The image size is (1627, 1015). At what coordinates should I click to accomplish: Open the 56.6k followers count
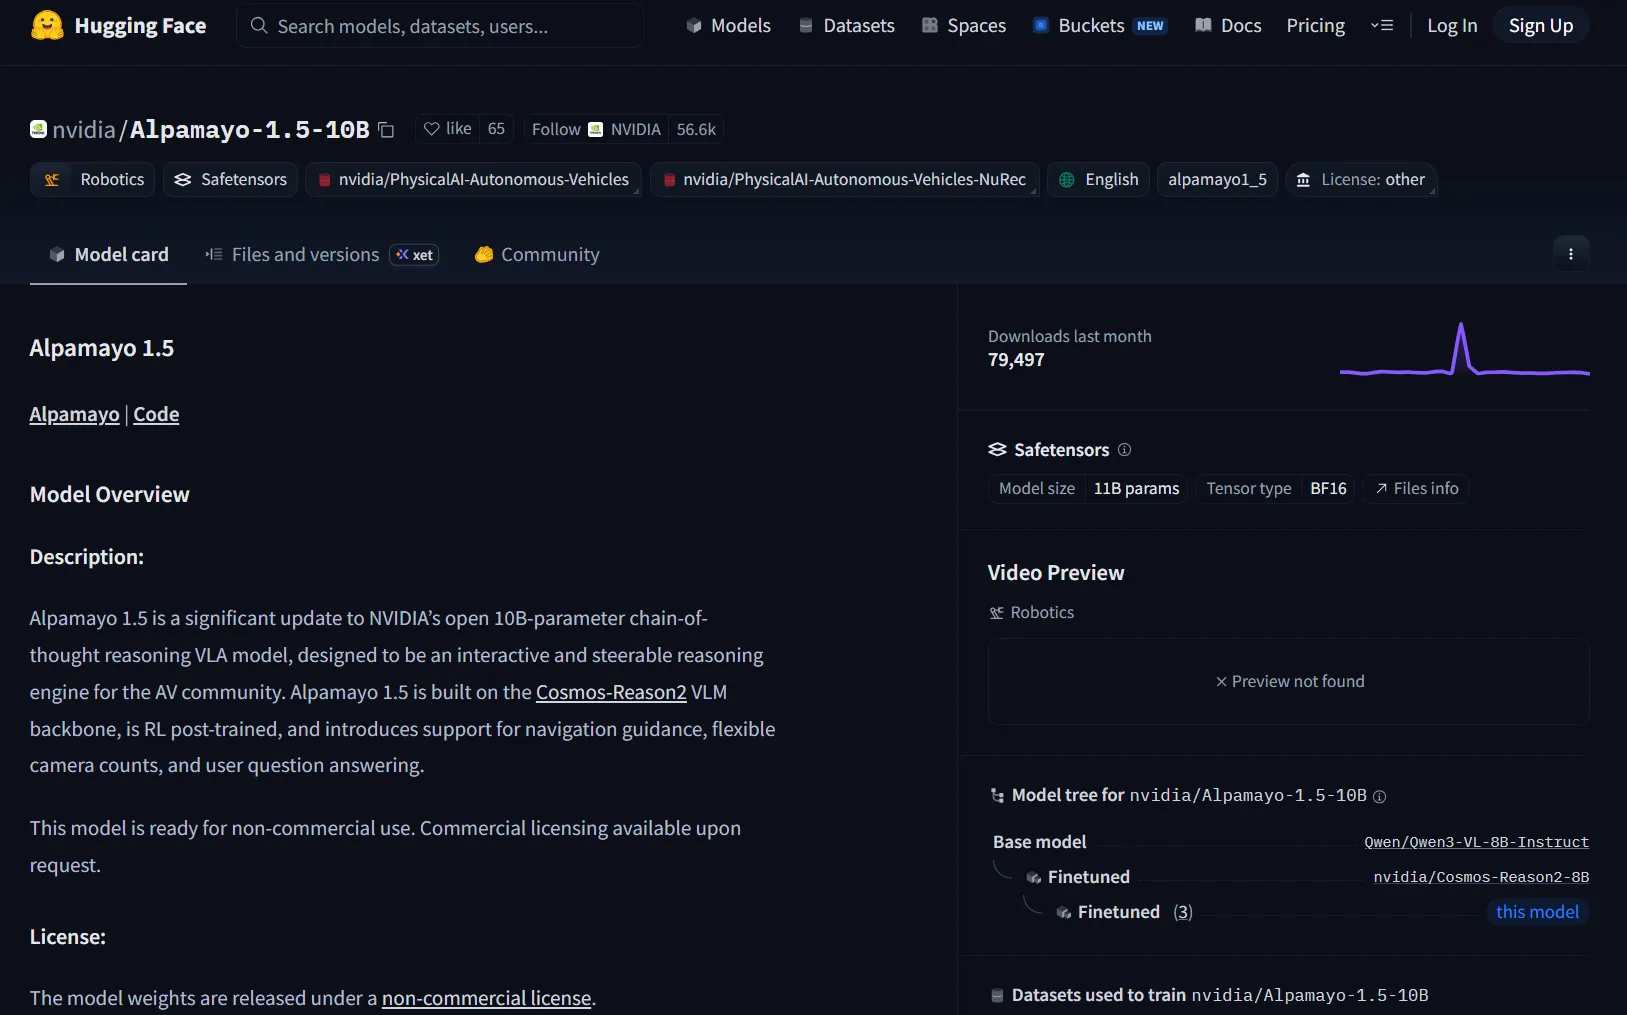[696, 129]
